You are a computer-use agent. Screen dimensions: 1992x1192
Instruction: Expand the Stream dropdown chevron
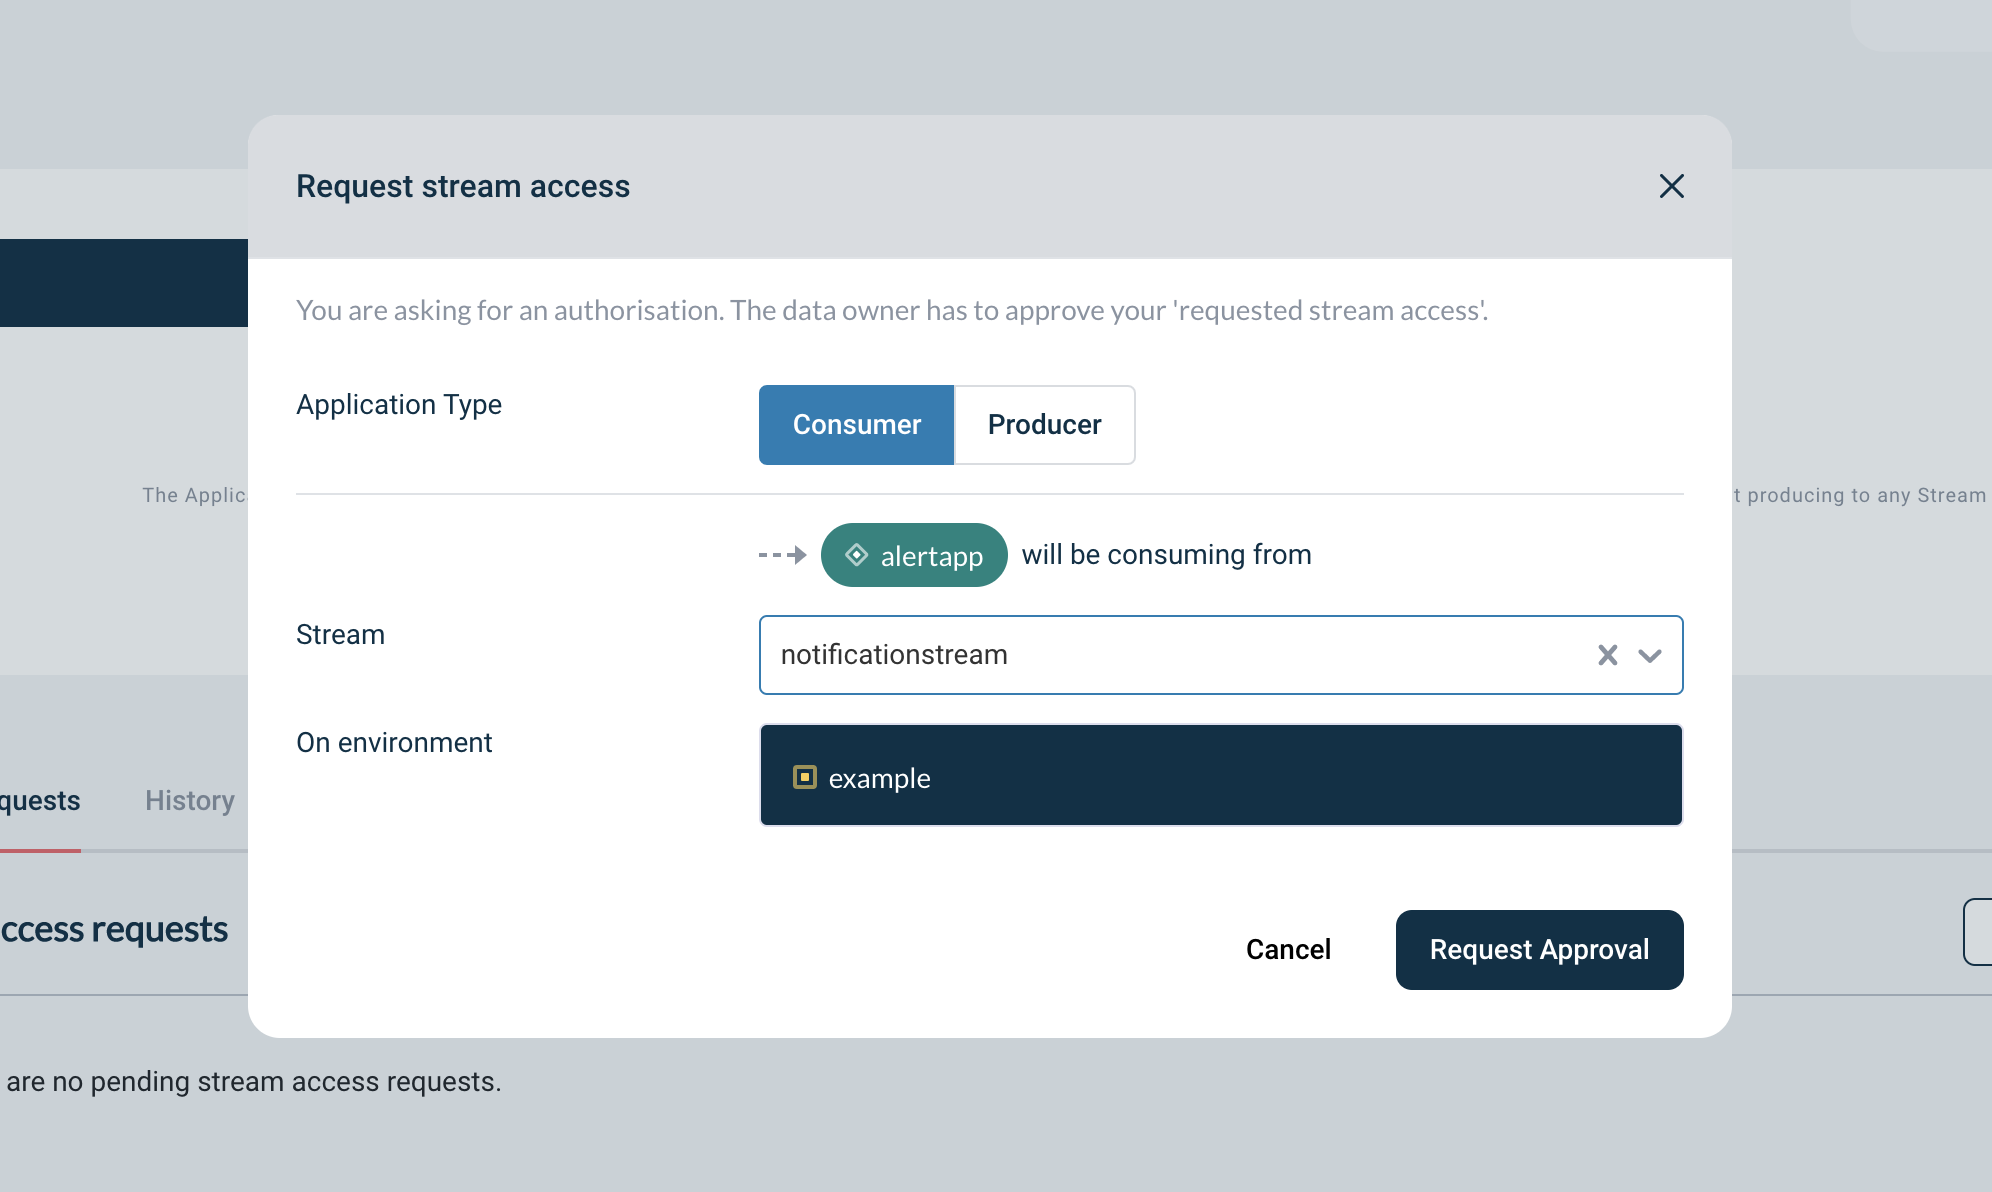click(1650, 655)
